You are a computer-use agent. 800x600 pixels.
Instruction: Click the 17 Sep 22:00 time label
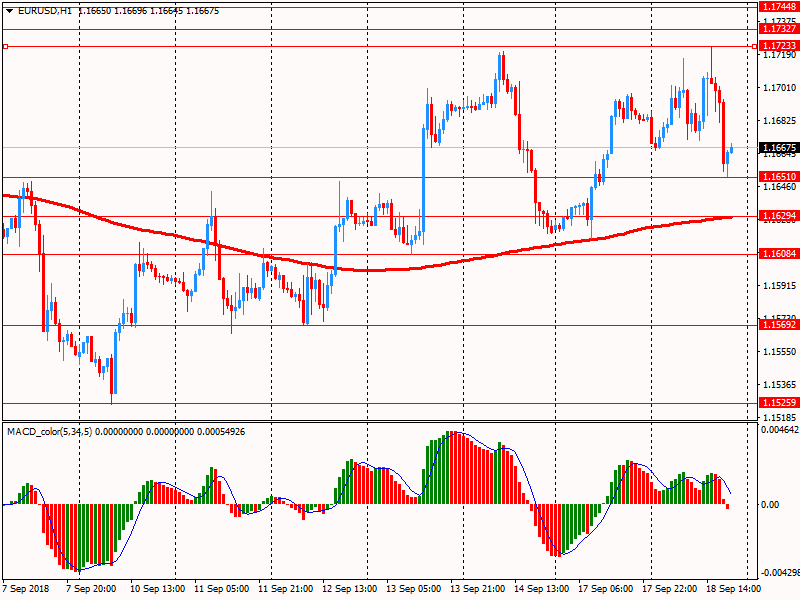coord(669,588)
